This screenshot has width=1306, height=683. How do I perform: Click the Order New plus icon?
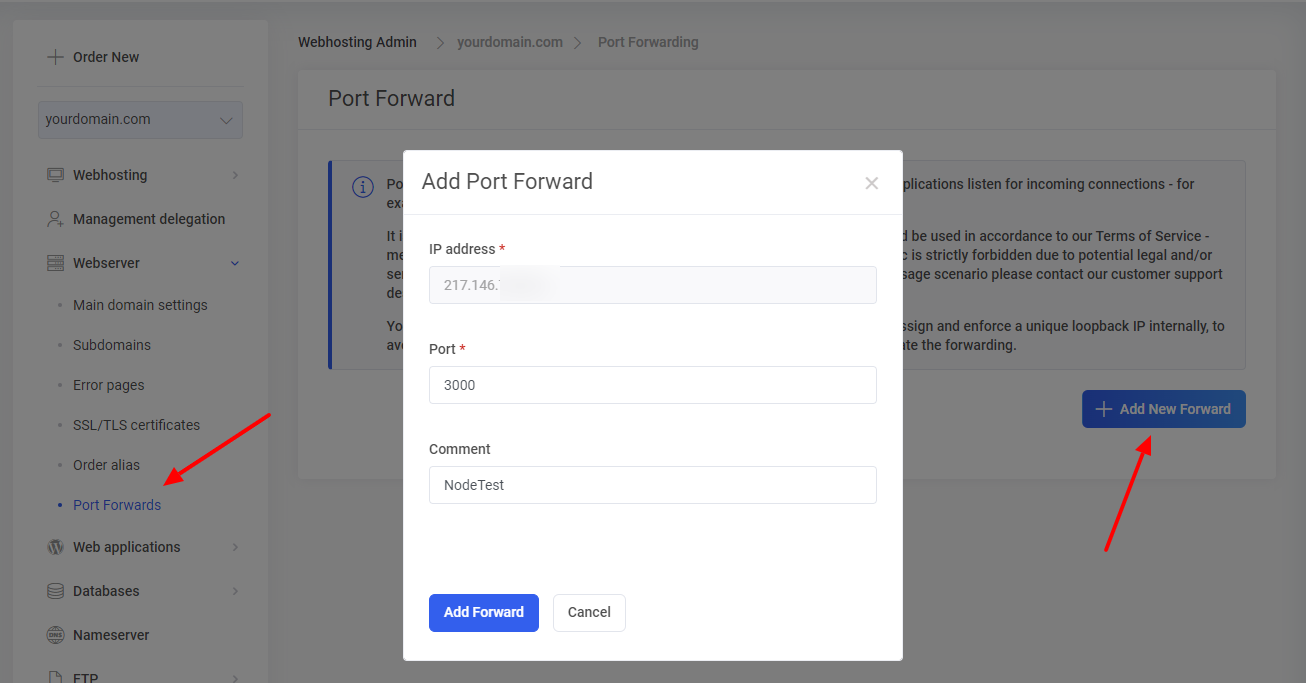[56, 57]
